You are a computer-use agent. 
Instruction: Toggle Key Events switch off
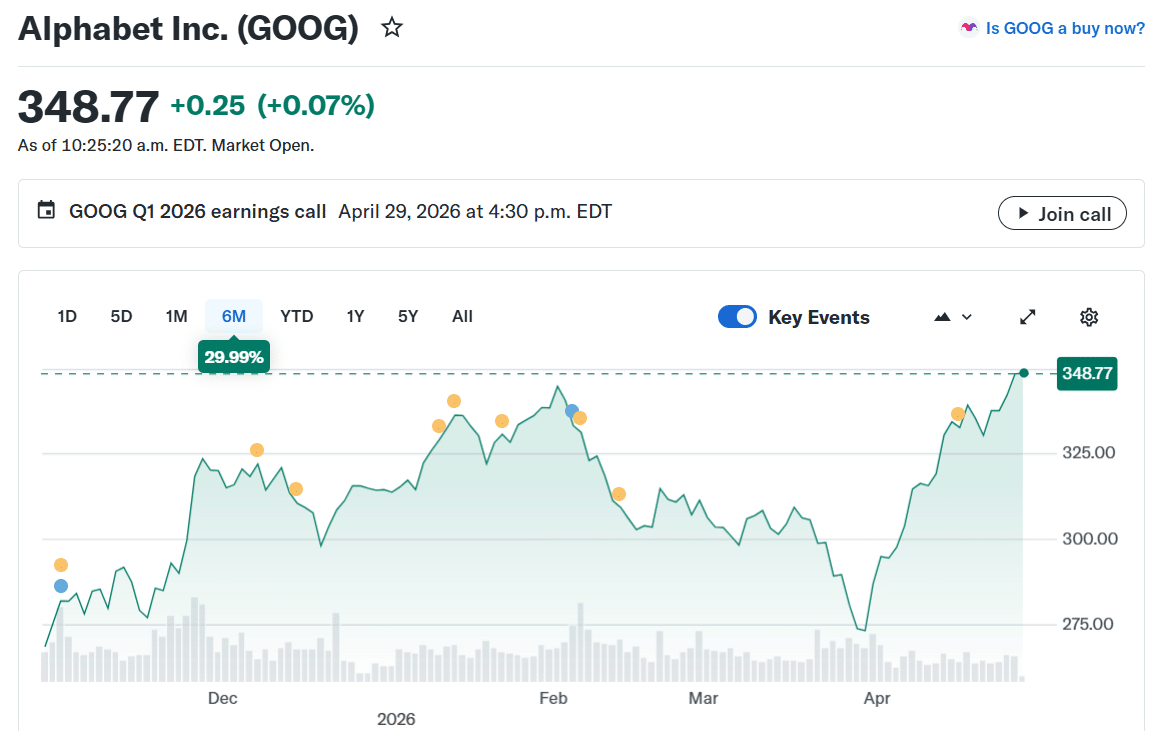737,317
